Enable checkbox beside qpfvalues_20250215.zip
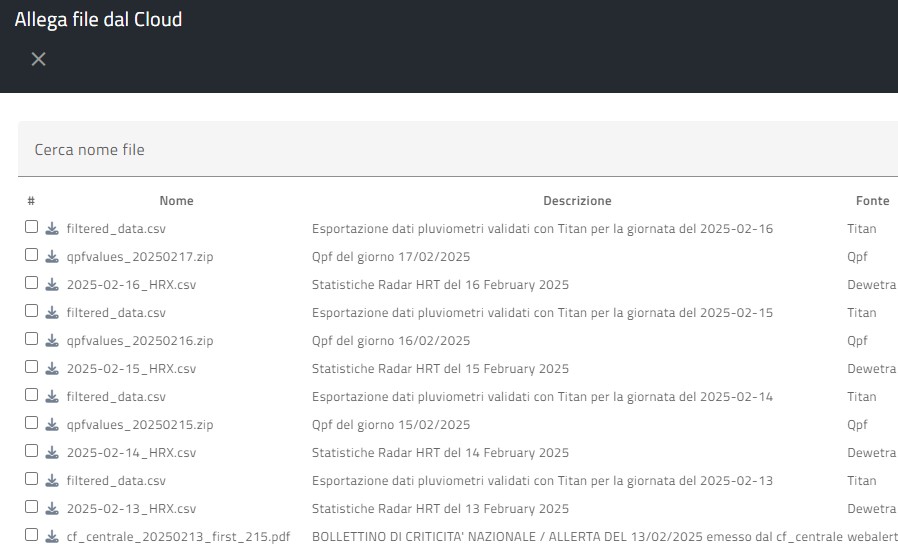Image resolution: width=898 pixels, height=547 pixels. click(31, 424)
